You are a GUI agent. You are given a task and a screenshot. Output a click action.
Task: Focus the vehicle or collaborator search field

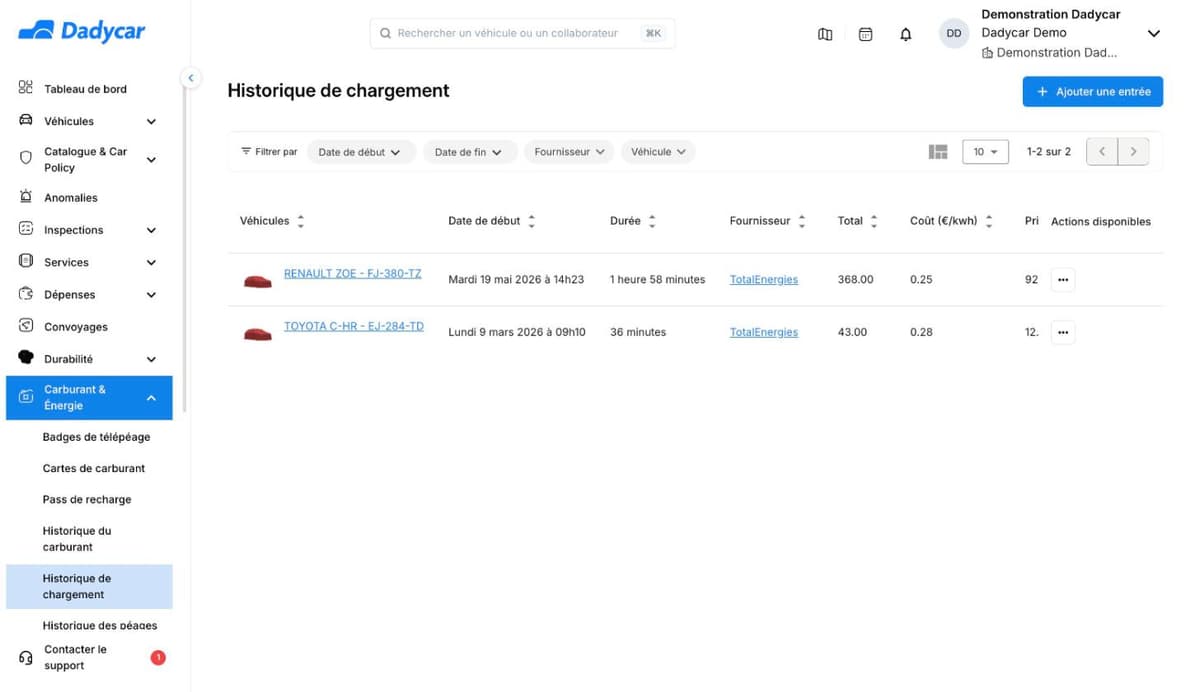point(522,33)
